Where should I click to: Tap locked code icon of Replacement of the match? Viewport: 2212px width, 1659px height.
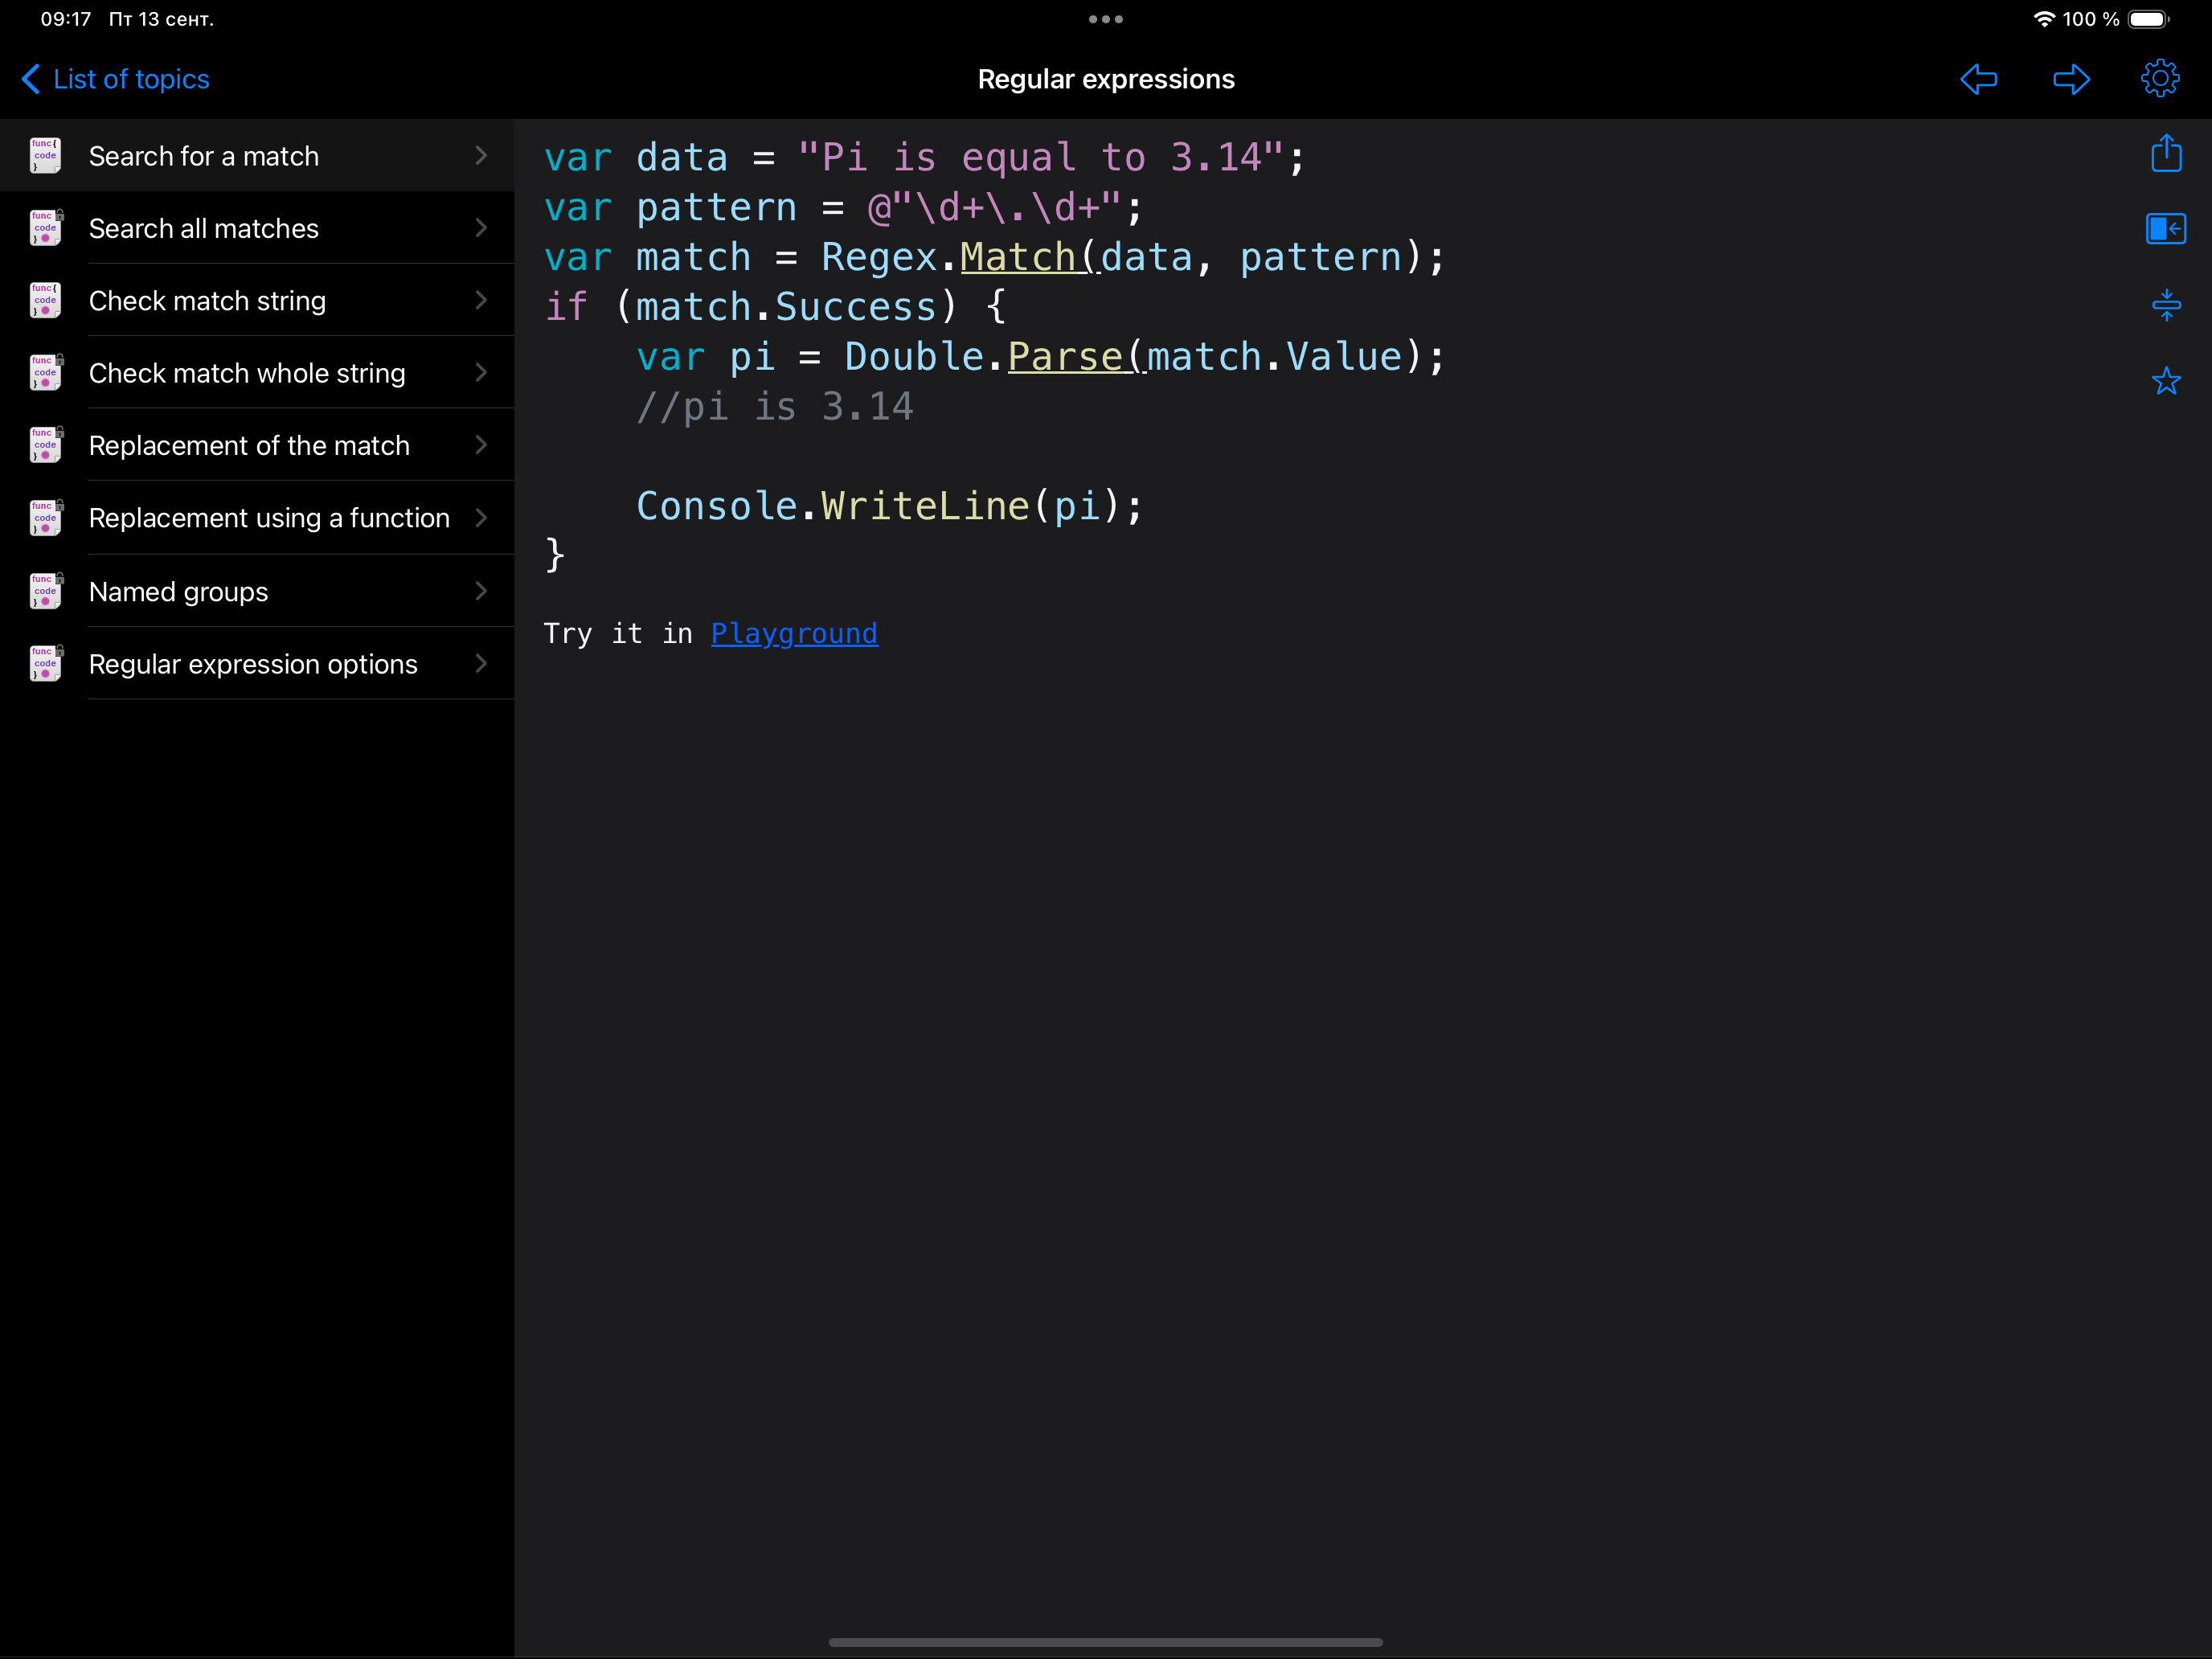pyautogui.click(x=45, y=445)
